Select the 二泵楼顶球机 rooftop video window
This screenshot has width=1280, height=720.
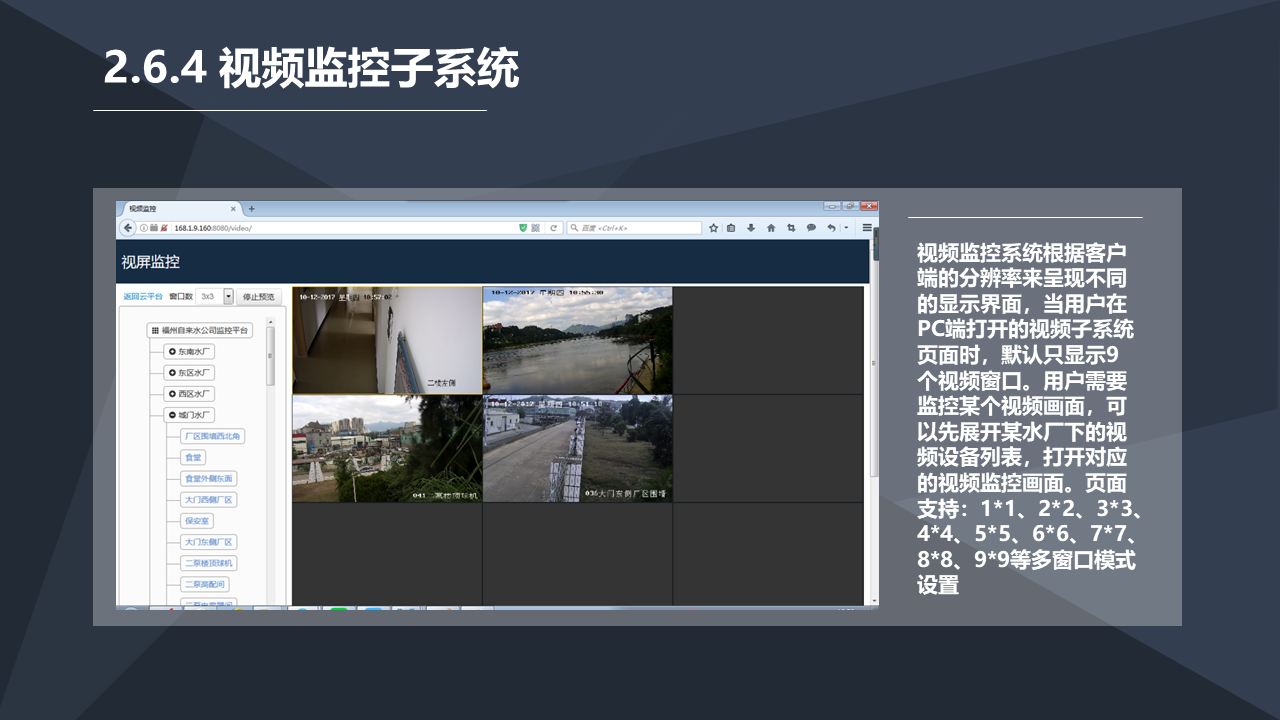[x=387, y=448]
